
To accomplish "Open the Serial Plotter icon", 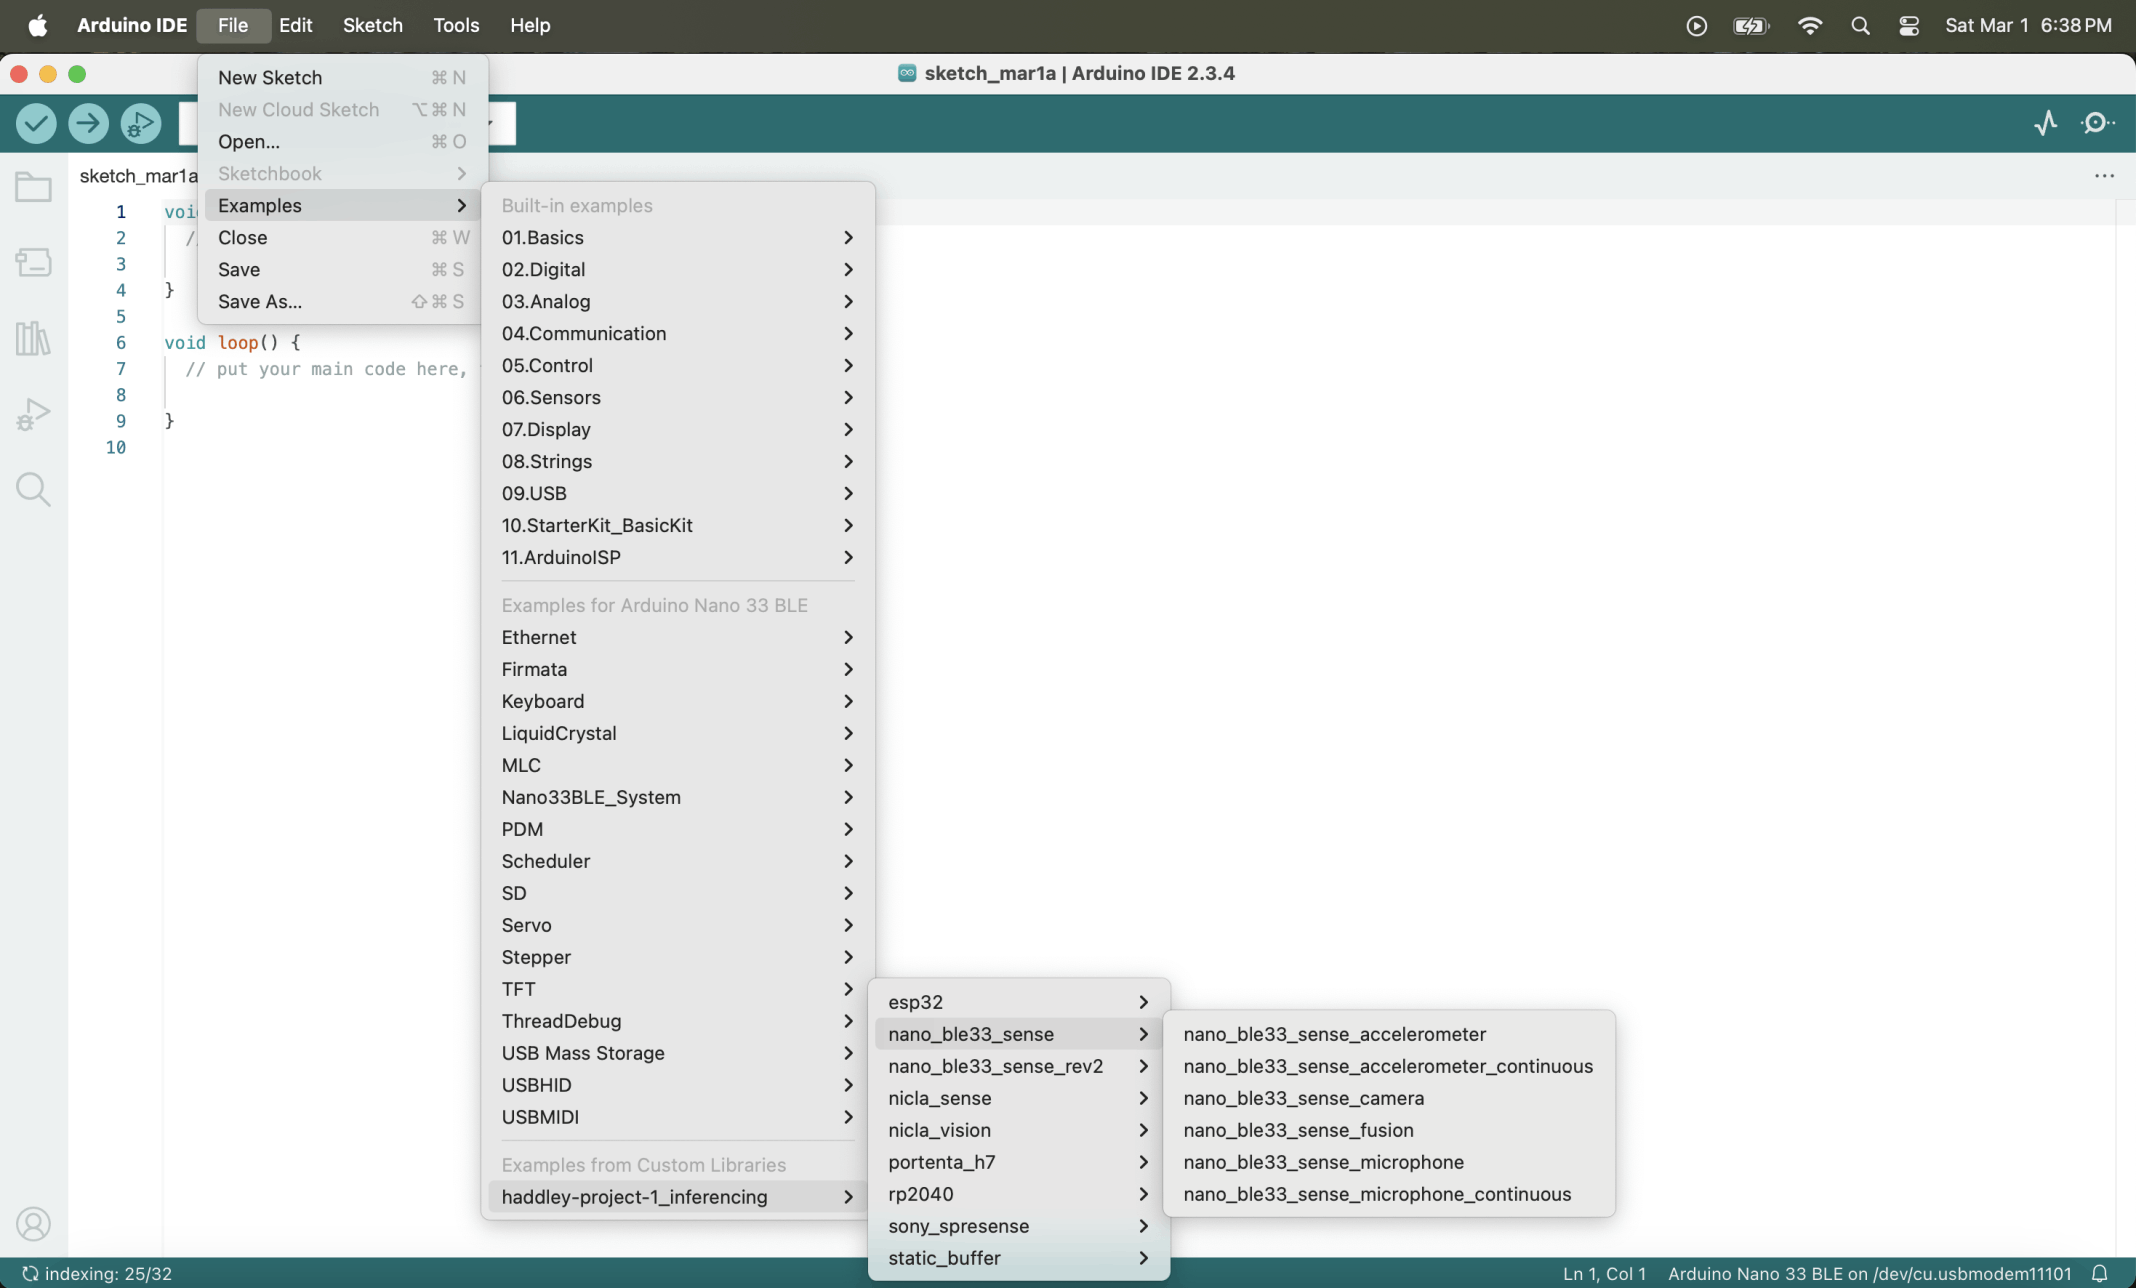I will (2046, 123).
